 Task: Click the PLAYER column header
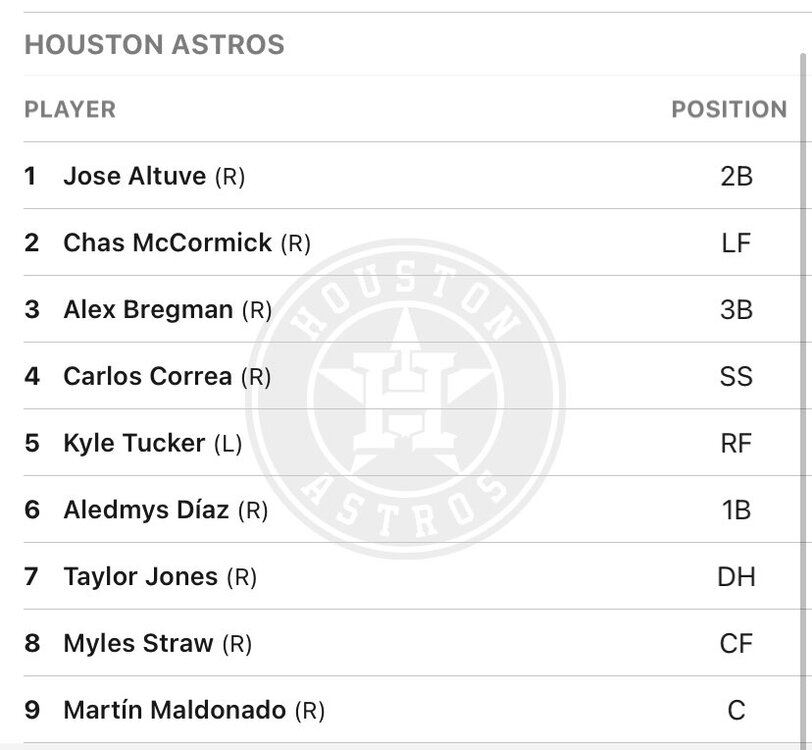[x=70, y=109]
